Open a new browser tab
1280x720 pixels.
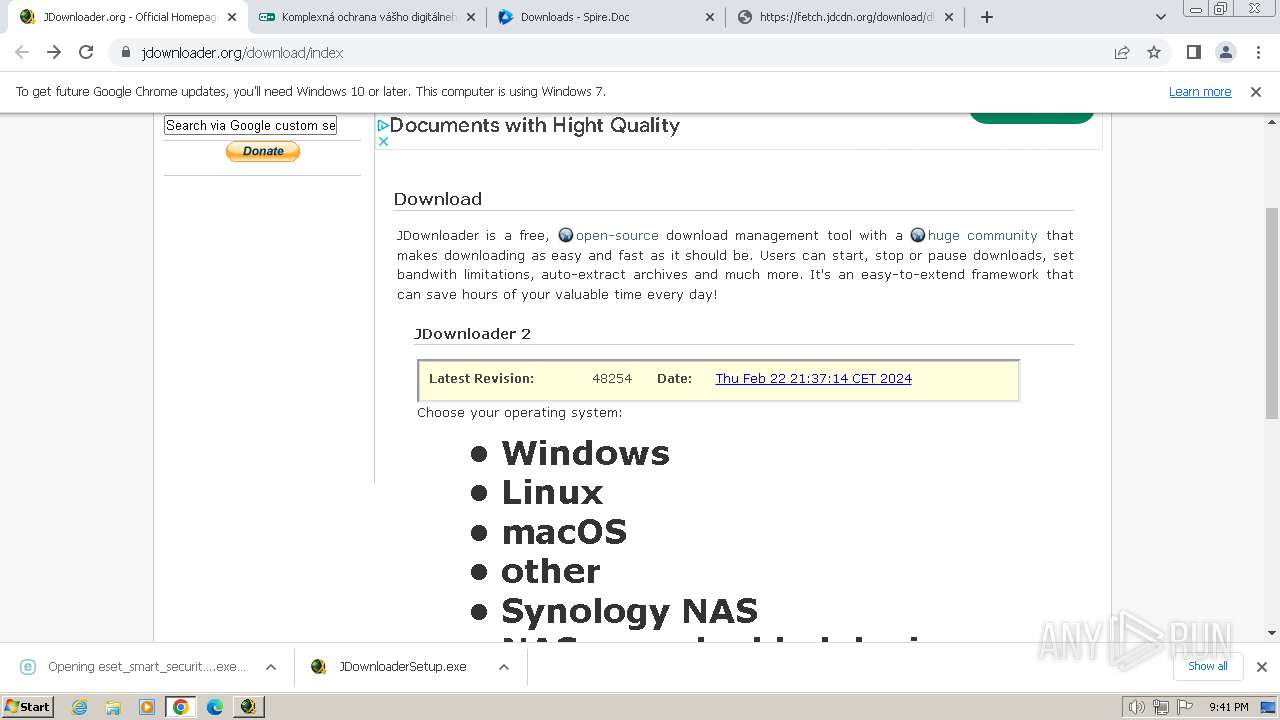point(987,17)
